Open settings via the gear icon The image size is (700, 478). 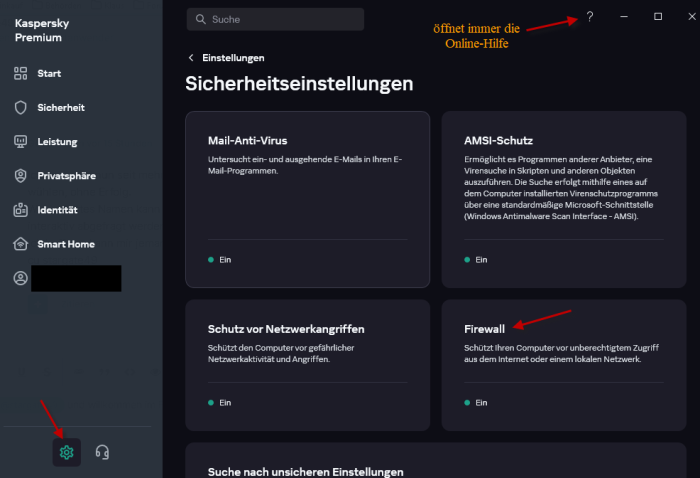point(67,452)
